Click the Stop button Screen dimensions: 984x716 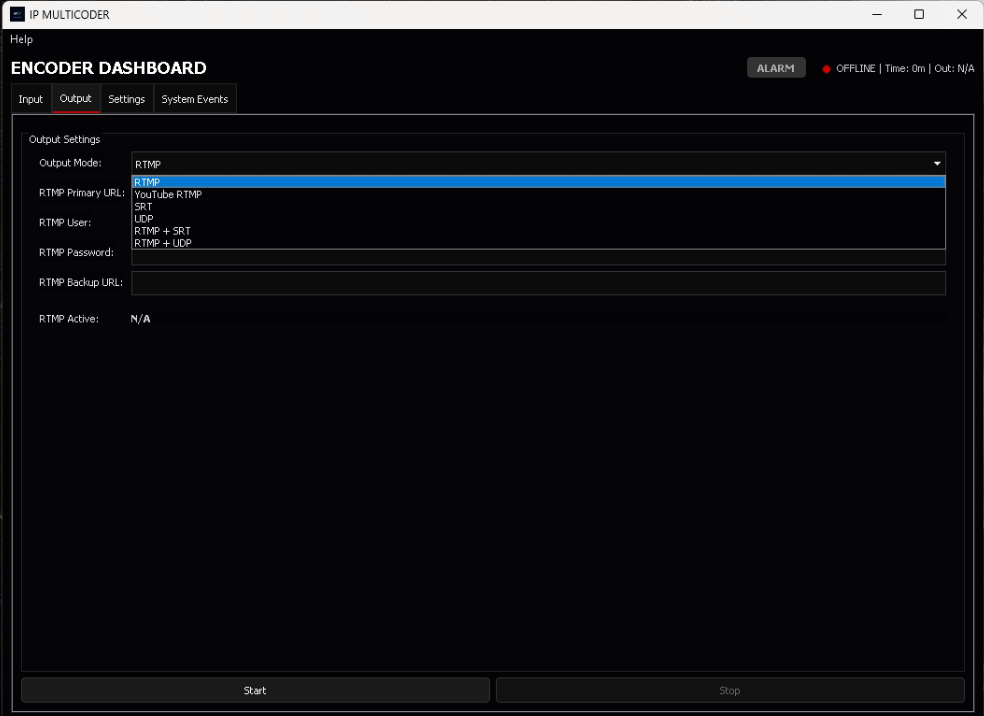pyautogui.click(x=729, y=690)
